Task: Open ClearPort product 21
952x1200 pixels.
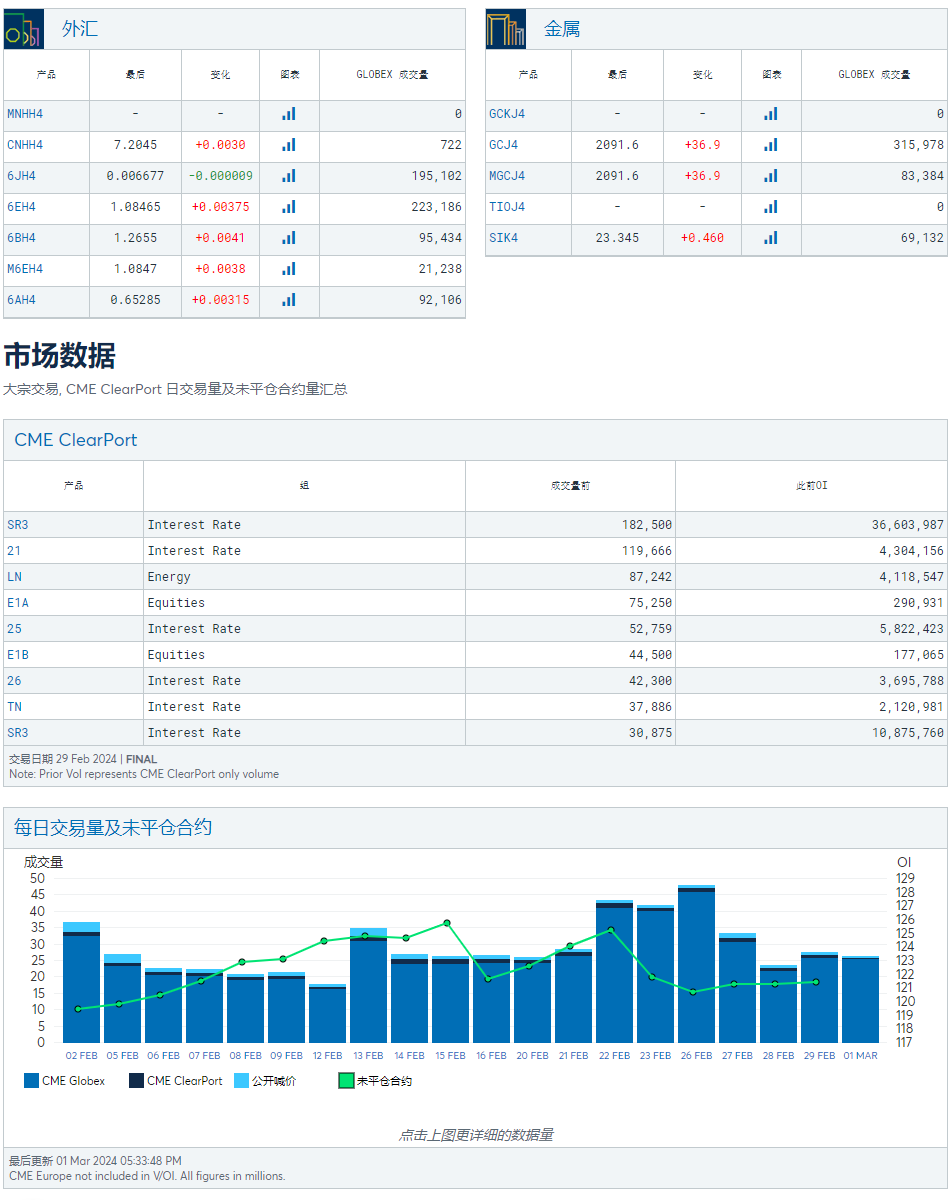Action: (14, 551)
